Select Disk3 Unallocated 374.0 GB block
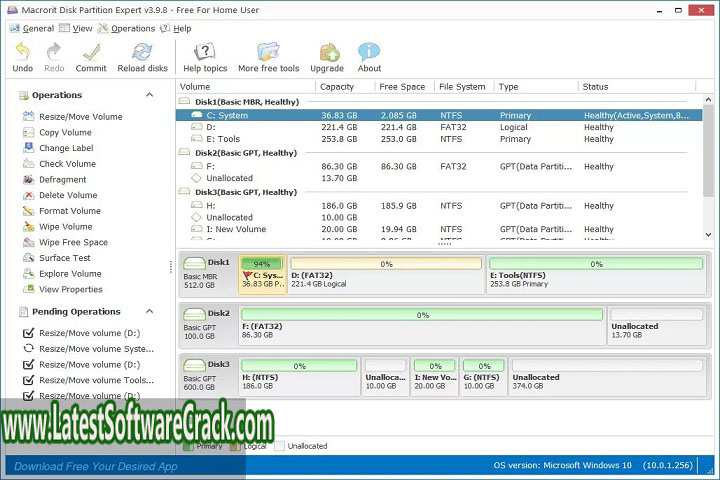 click(x=608, y=376)
